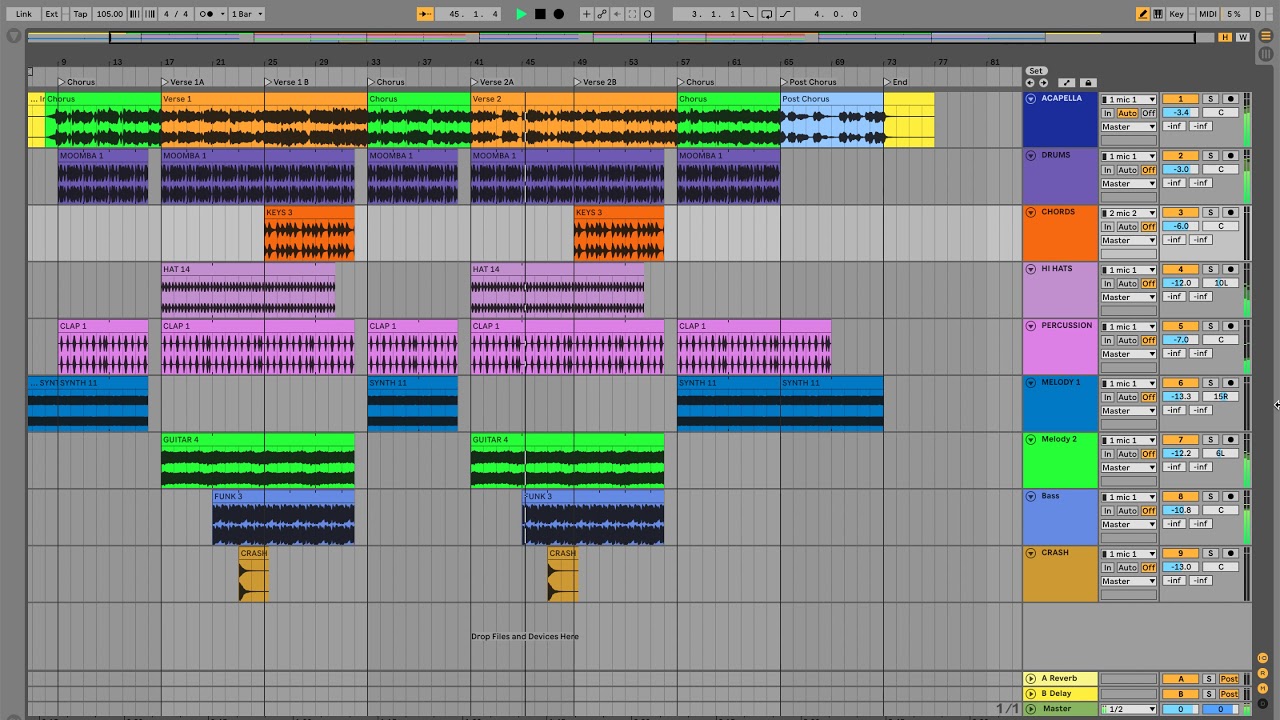Toggle the Lock Envelopes padlock icon
This screenshot has height=720, width=1280.
[1088, 83]
